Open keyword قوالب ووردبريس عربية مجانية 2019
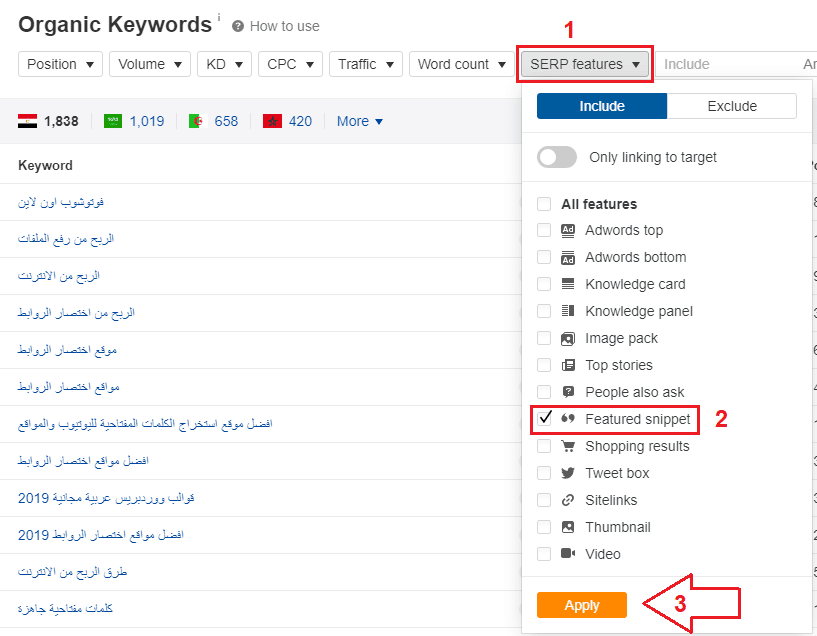Image resolution: width=817 pixels, height=636 pixels. pyautogui.click(x=106, y=498)
